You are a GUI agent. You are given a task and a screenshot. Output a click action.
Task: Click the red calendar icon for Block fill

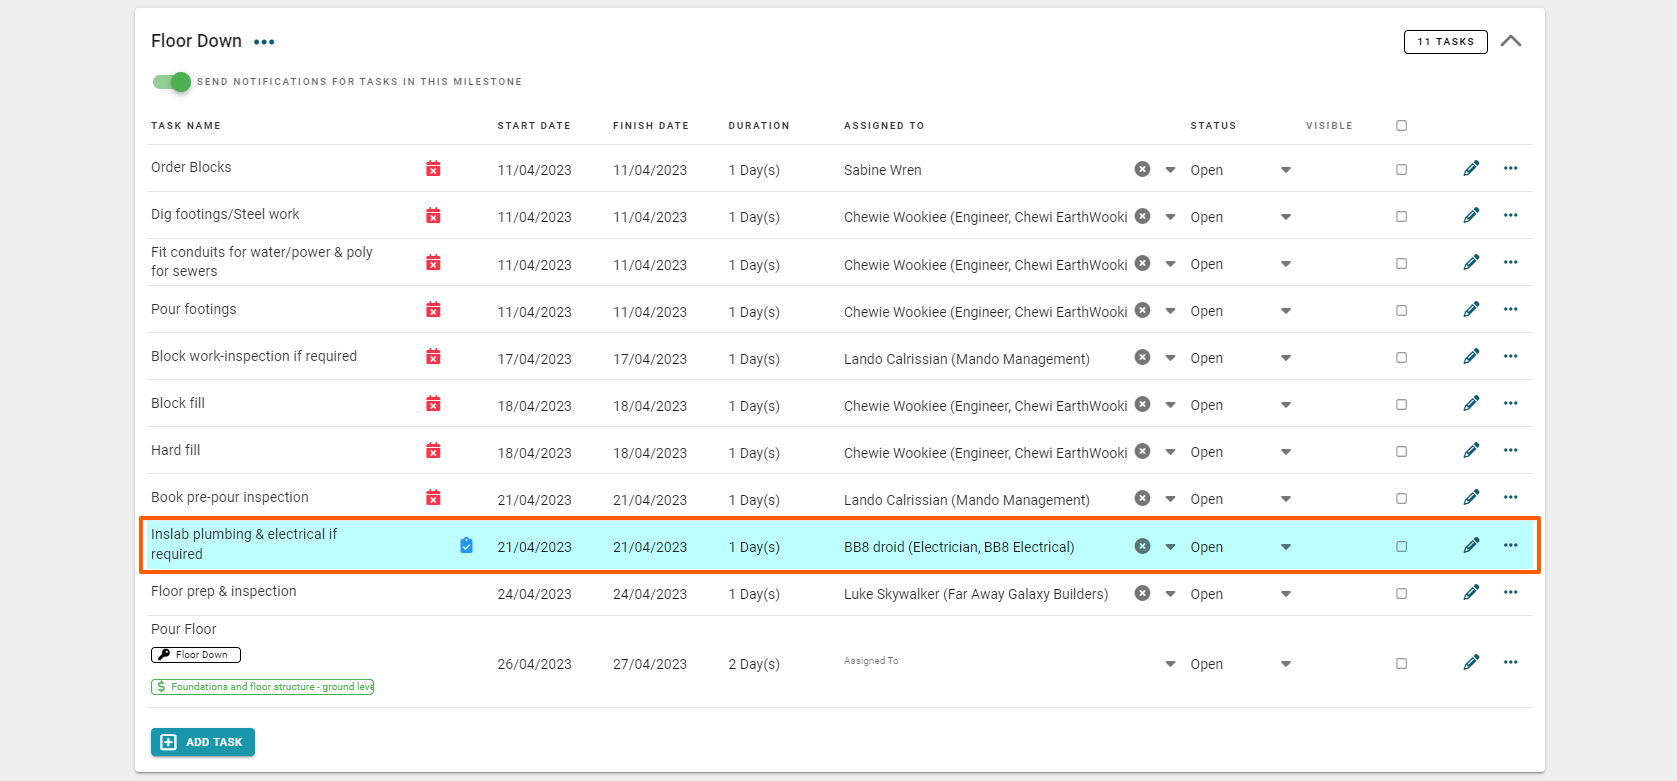click(433, 404)
